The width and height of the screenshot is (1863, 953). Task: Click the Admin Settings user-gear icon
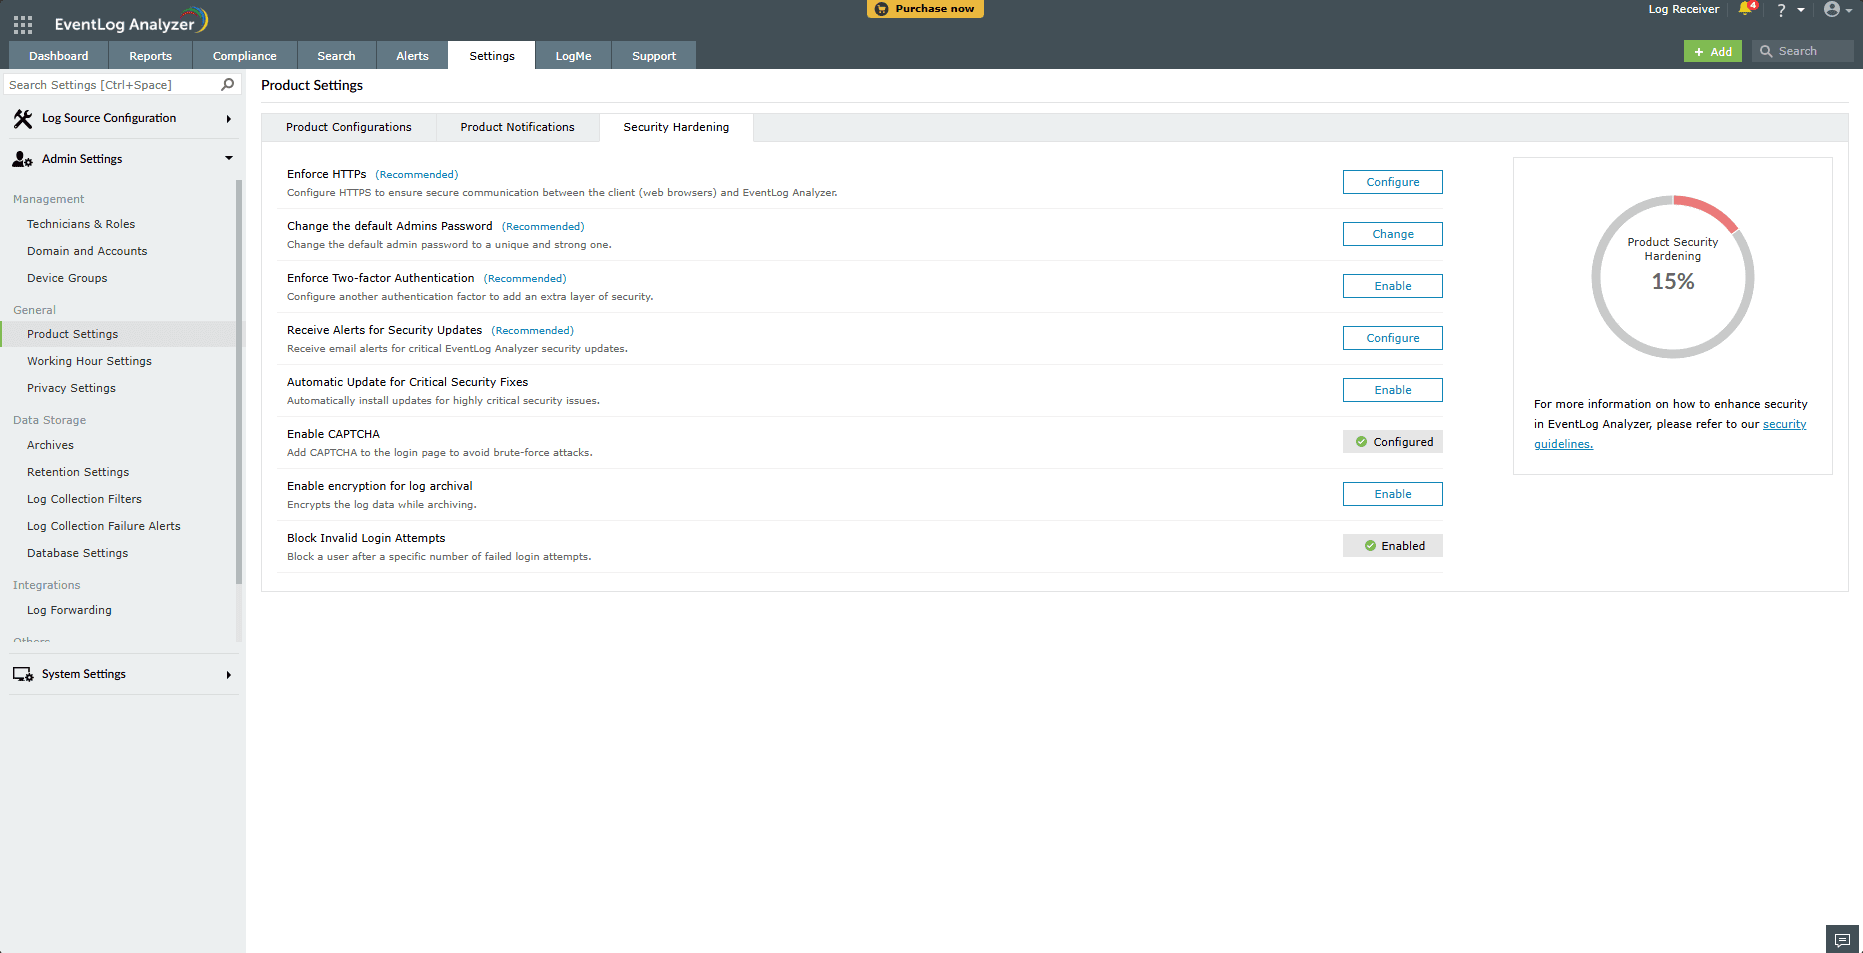(23, 159)
